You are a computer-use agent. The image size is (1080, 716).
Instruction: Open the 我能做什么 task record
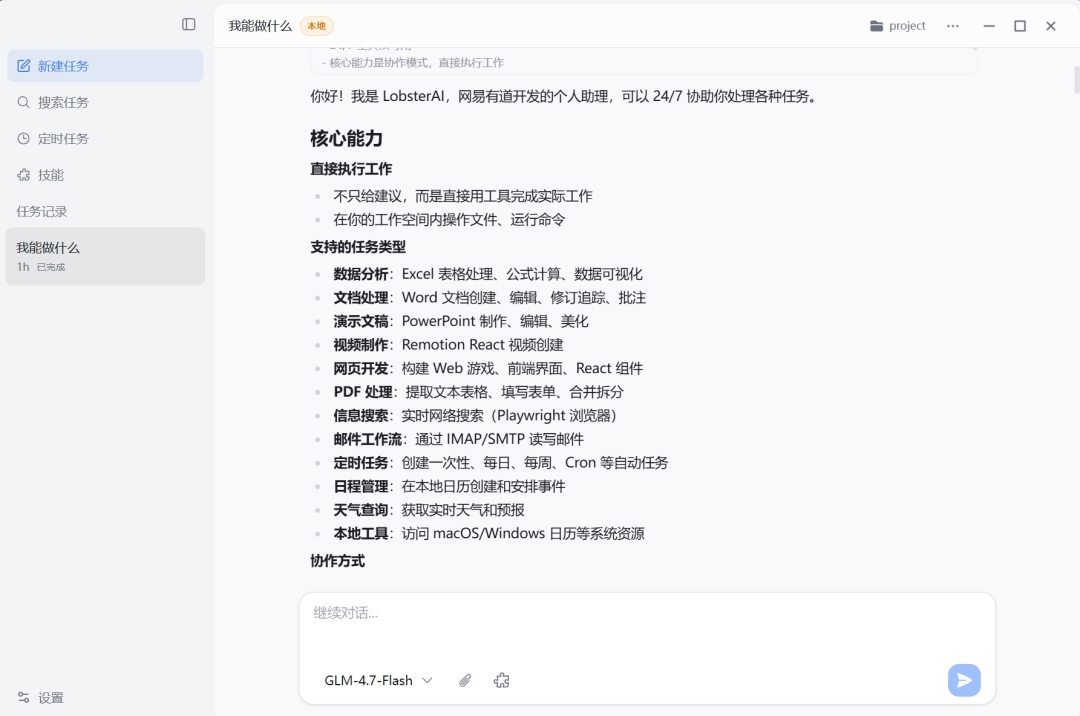[105, 256]
